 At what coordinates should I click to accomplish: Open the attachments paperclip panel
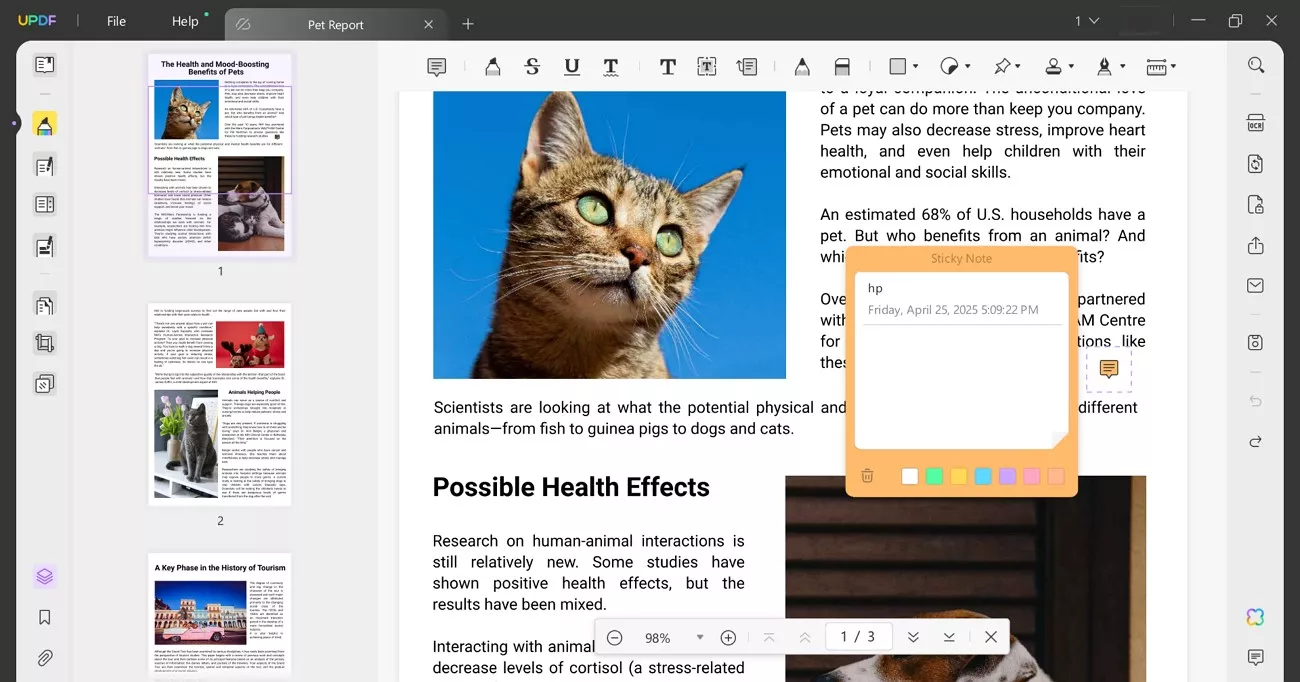[44, 658]
